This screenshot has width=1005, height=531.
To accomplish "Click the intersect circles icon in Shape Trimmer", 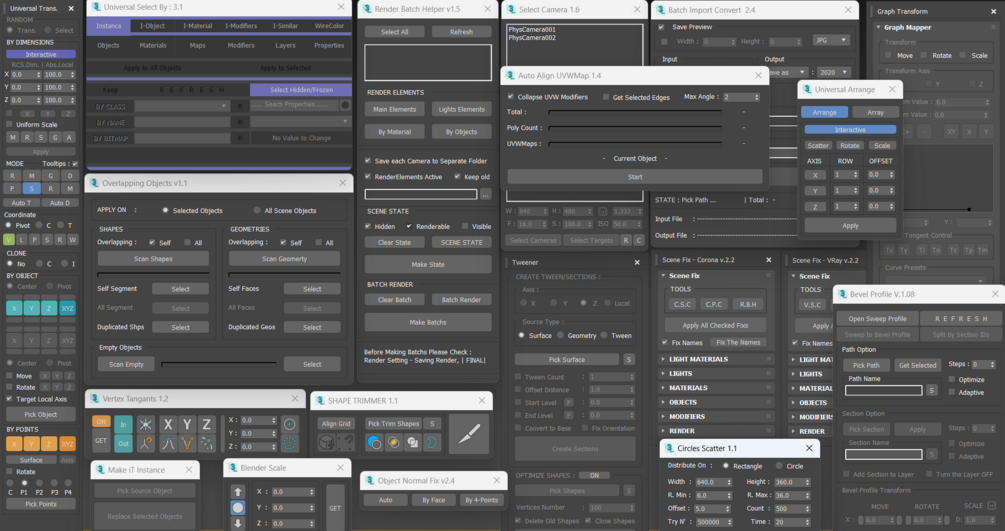I will click(394, 442).
